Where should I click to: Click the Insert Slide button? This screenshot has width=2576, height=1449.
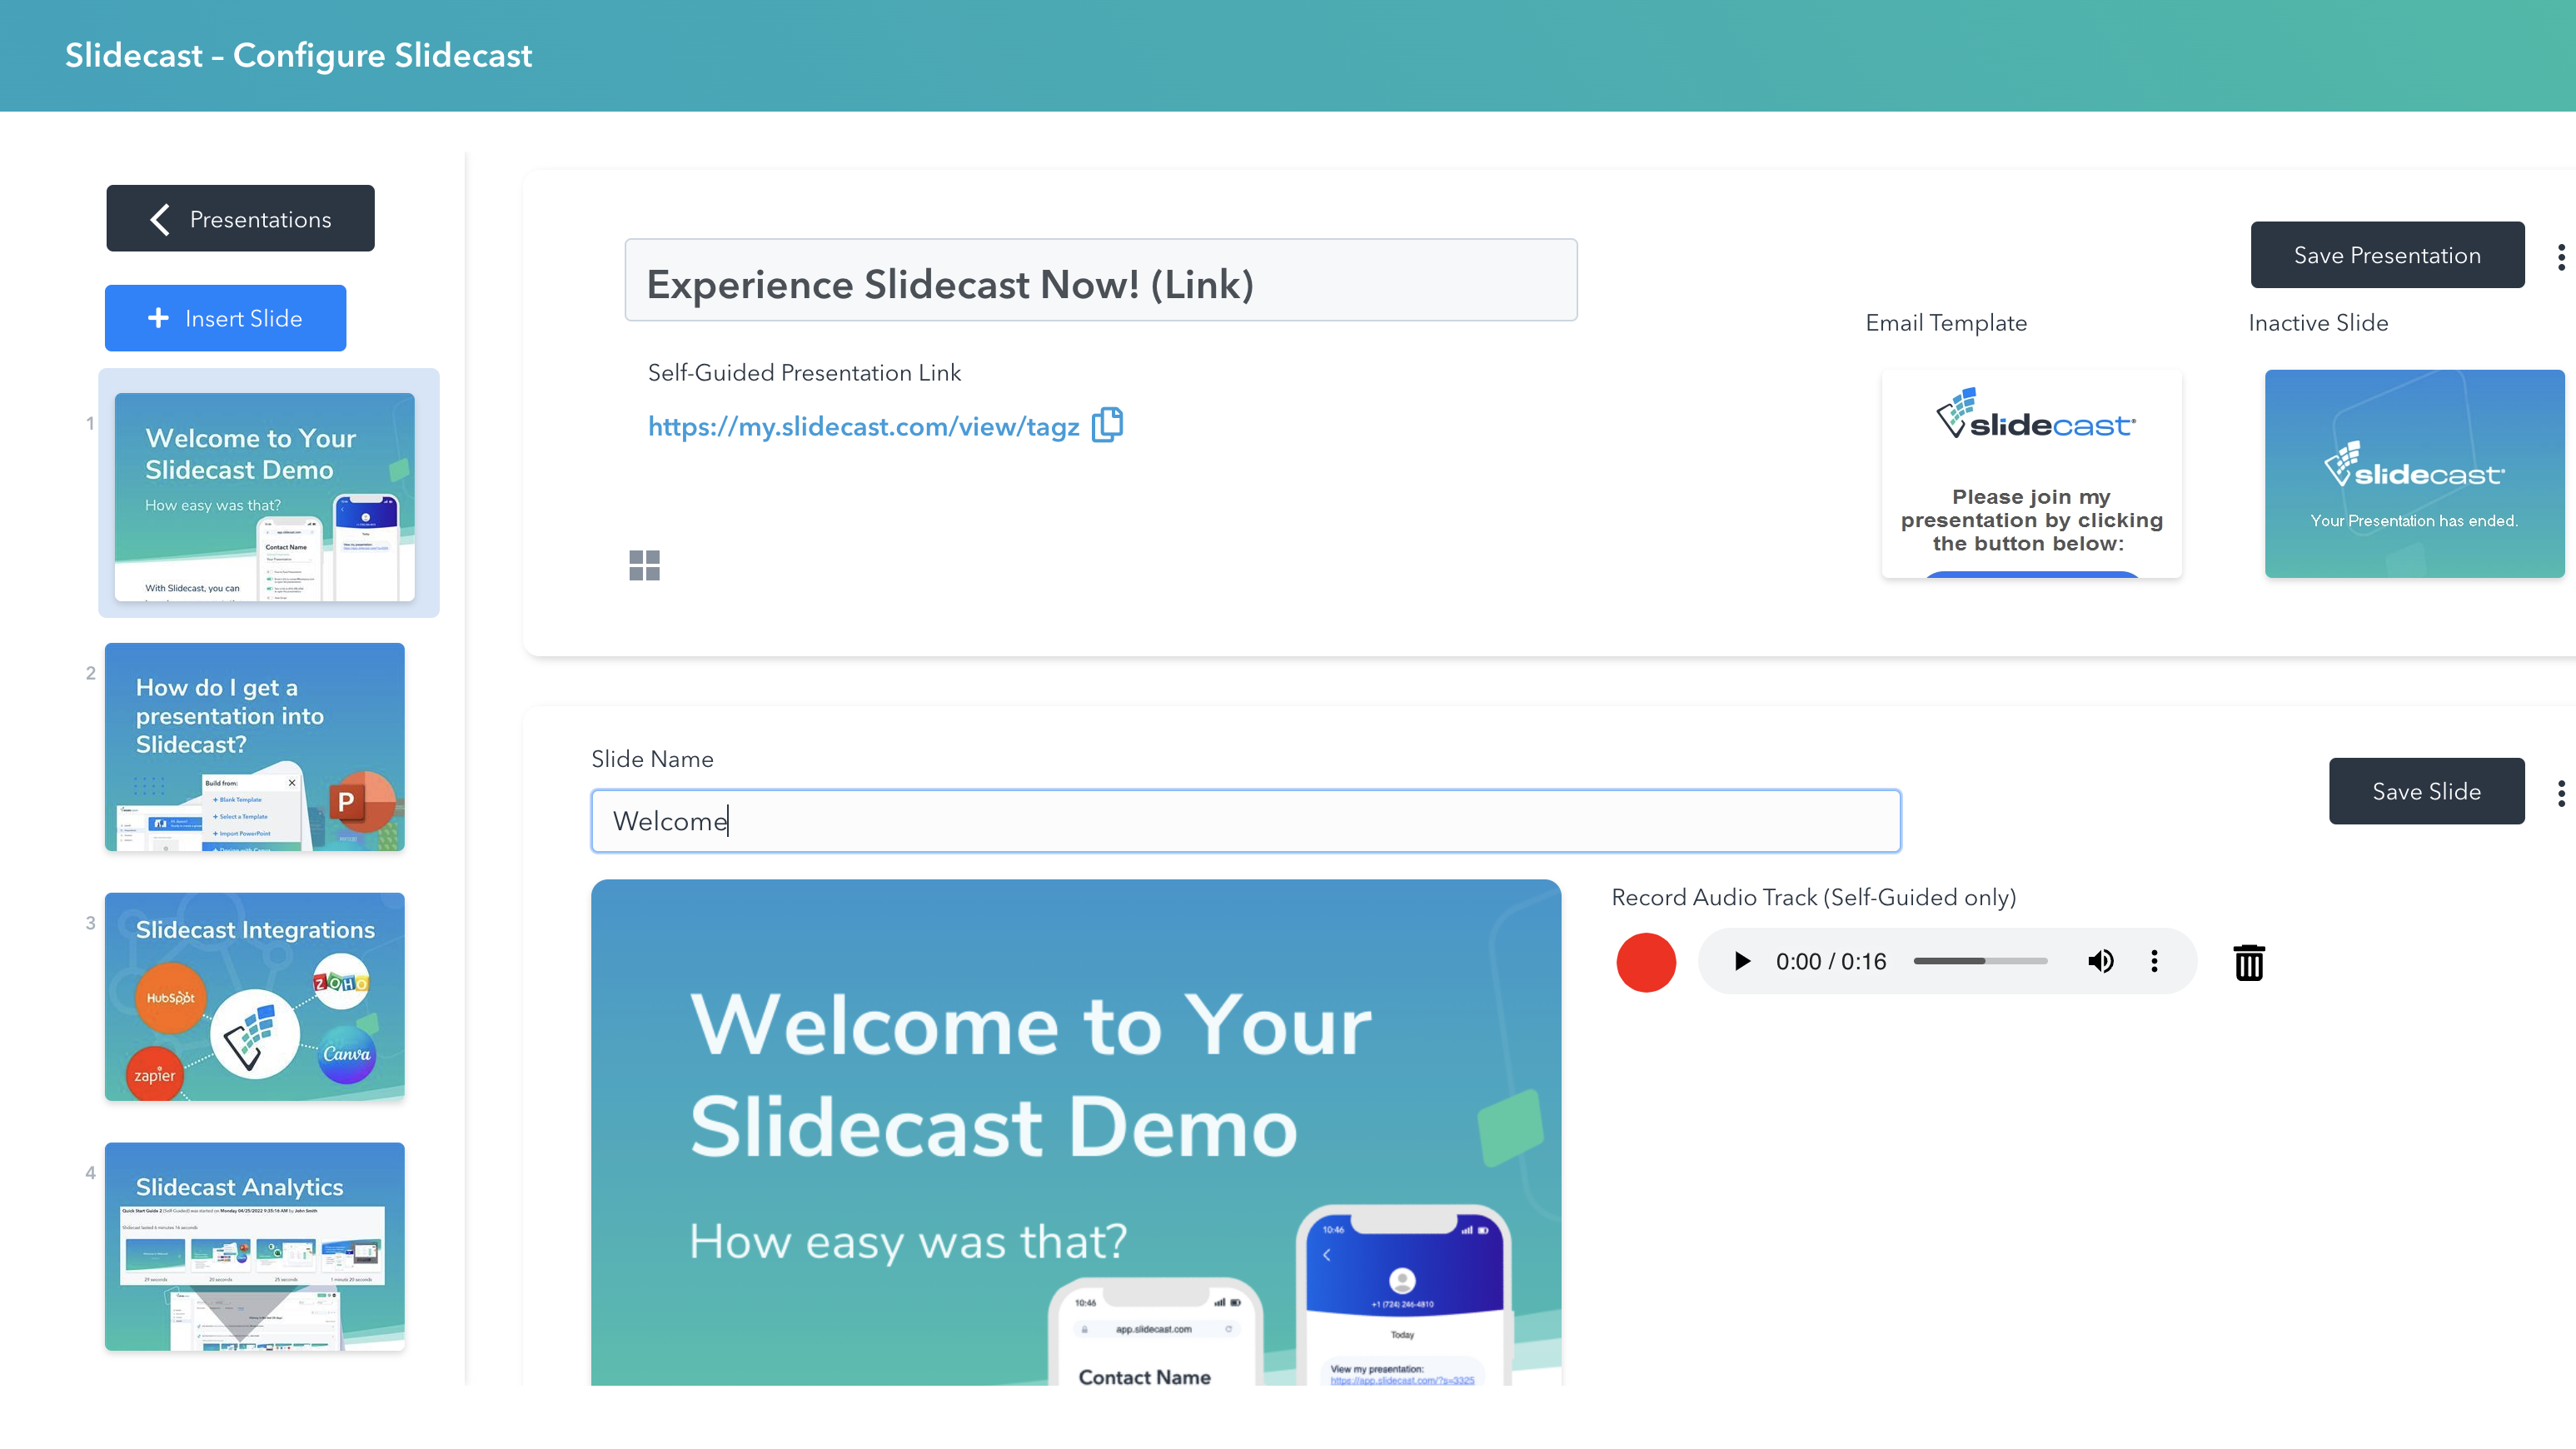click(x=226, y=318)
